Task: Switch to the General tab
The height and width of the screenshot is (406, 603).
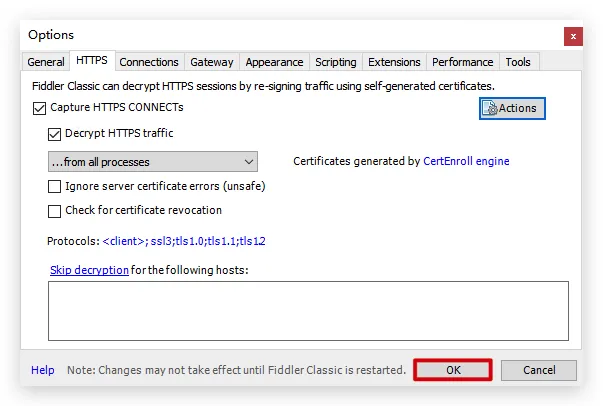Action: [46, 62]
